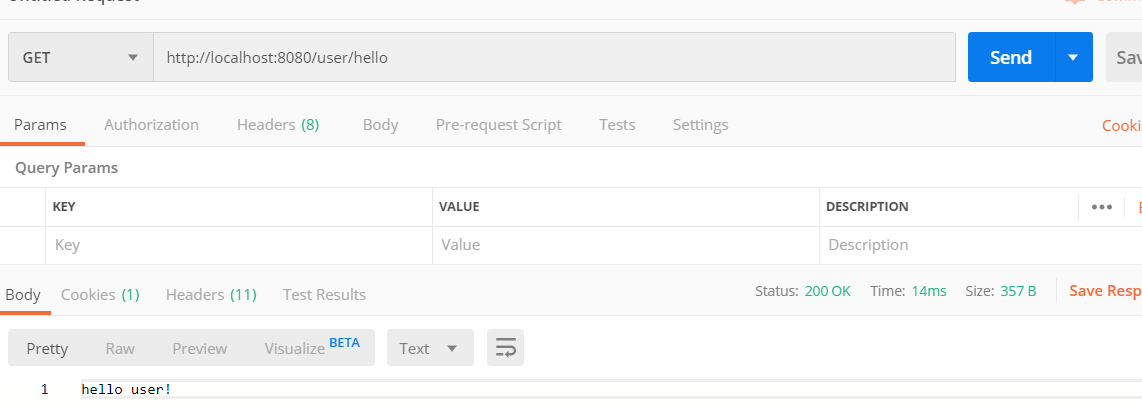The height and width of the screenshot is (408, 1142).
Task: Open the request Settings tab
Action: coord(700,125)
